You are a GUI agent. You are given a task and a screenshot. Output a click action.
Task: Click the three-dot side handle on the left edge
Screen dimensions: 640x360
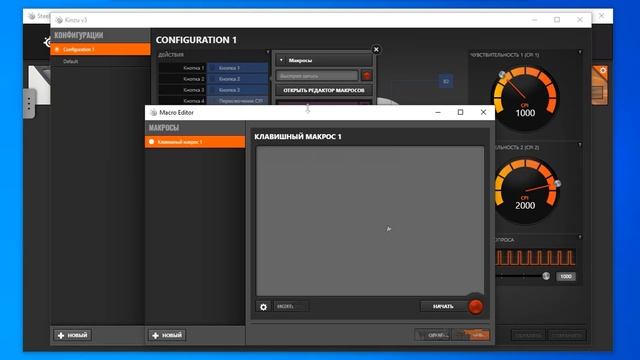point(29,104)
